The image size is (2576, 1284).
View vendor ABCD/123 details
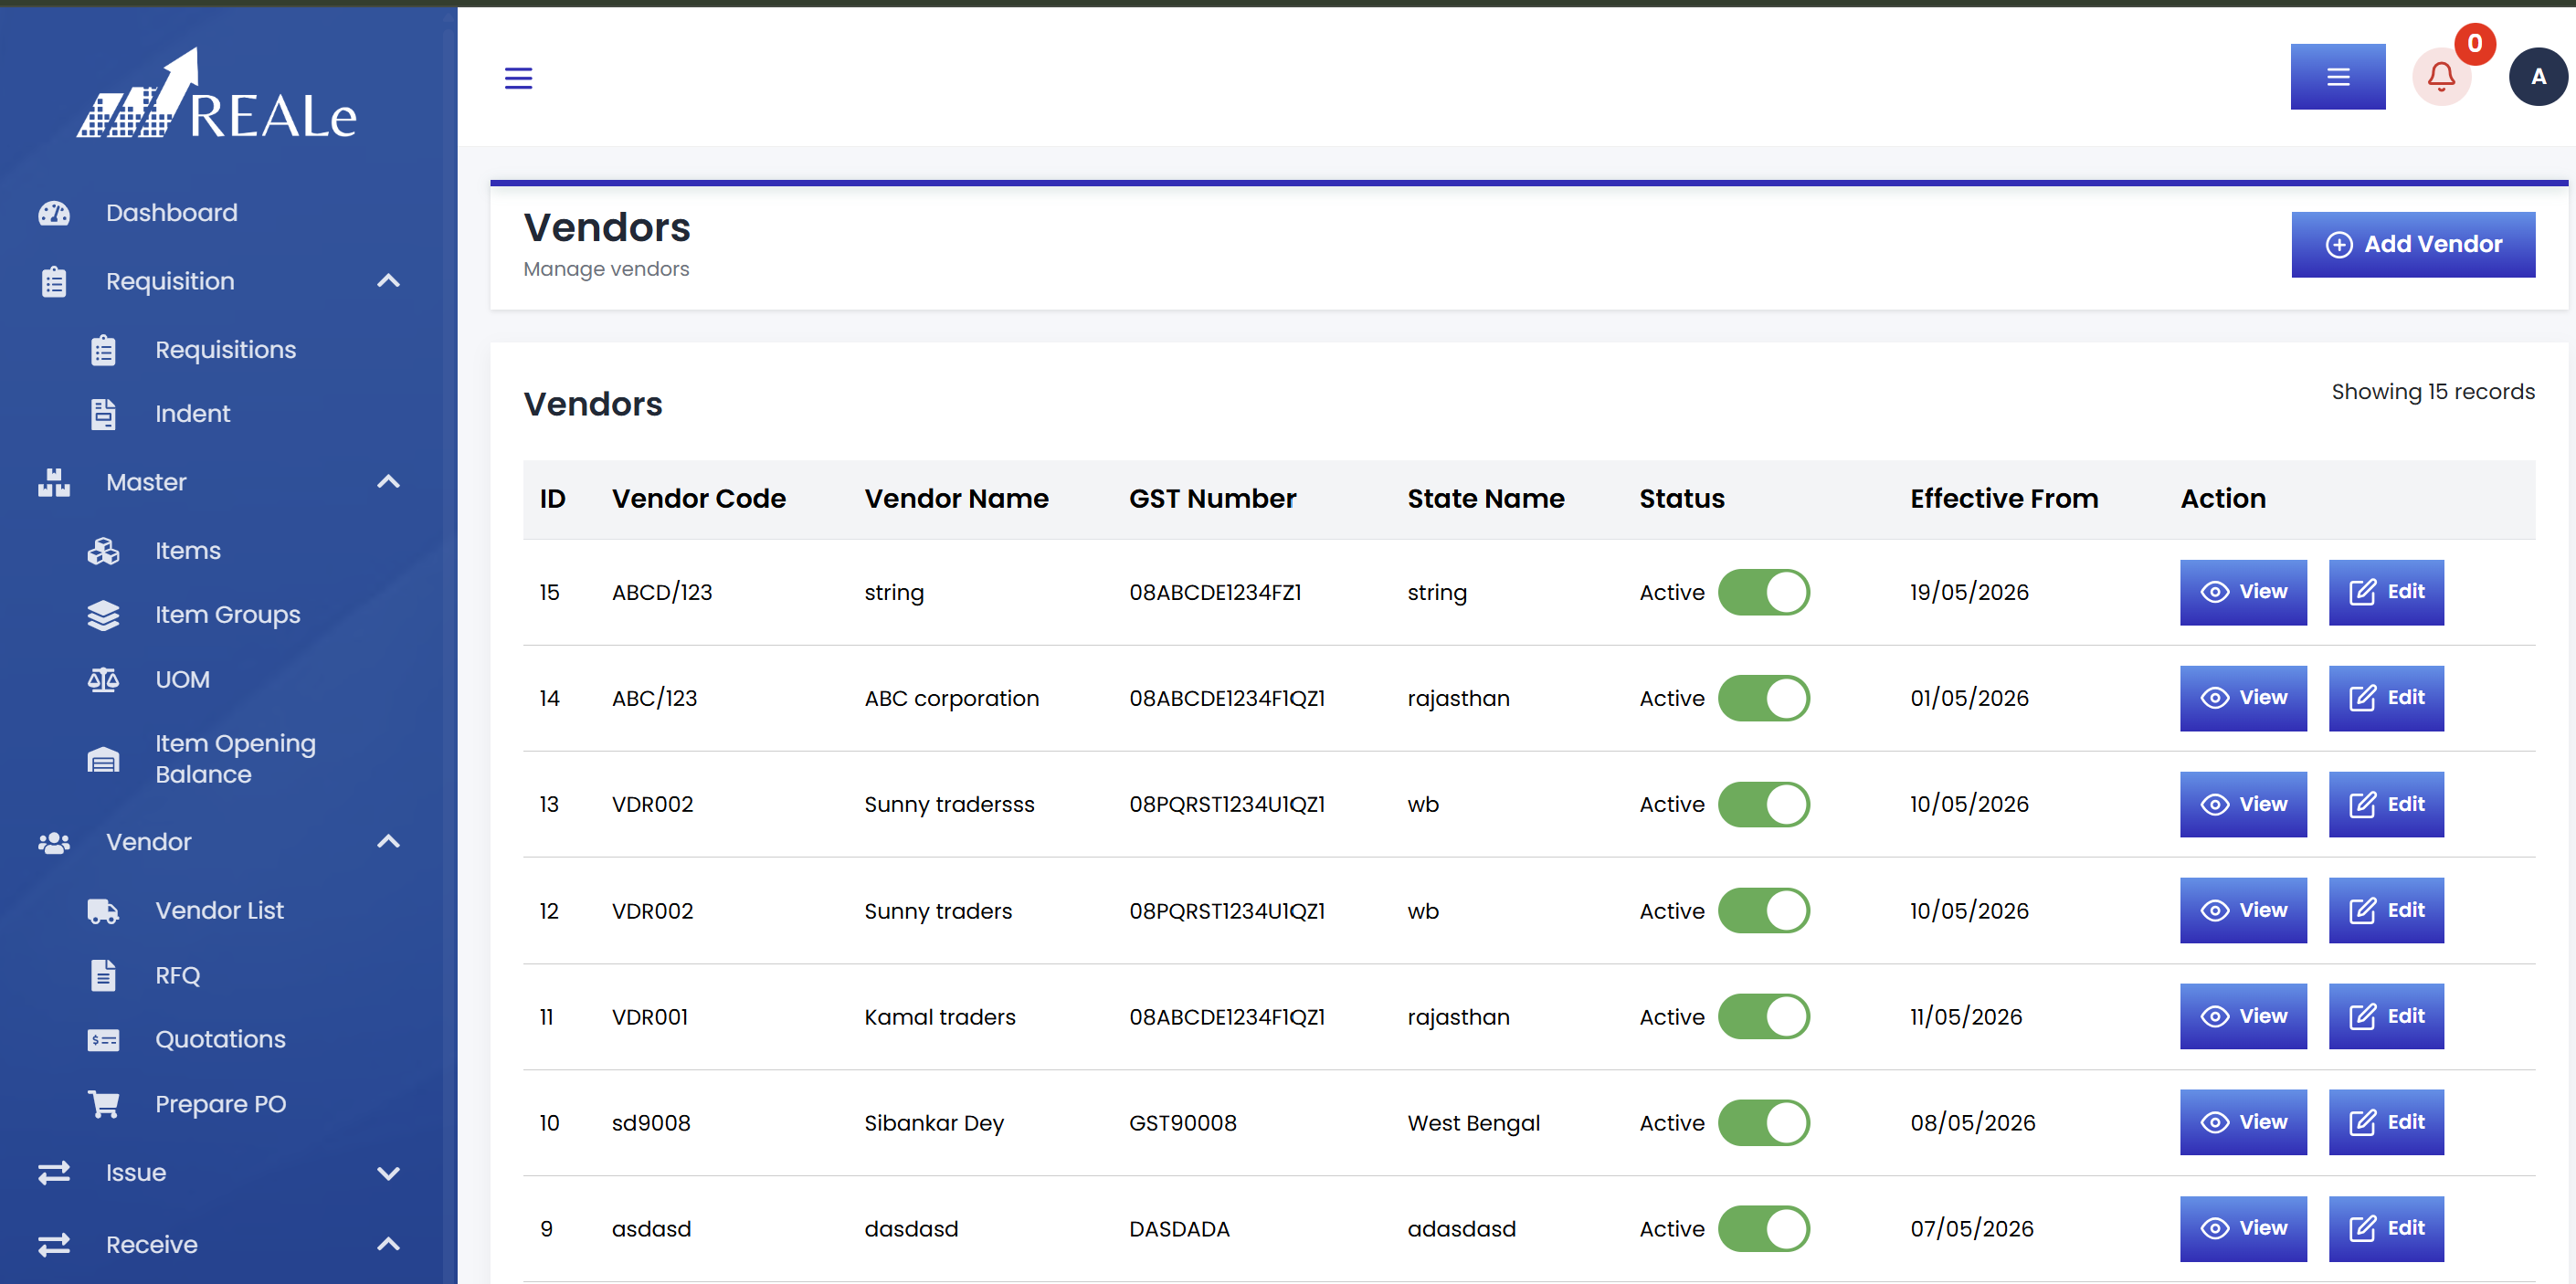[x=2243, y=592]
